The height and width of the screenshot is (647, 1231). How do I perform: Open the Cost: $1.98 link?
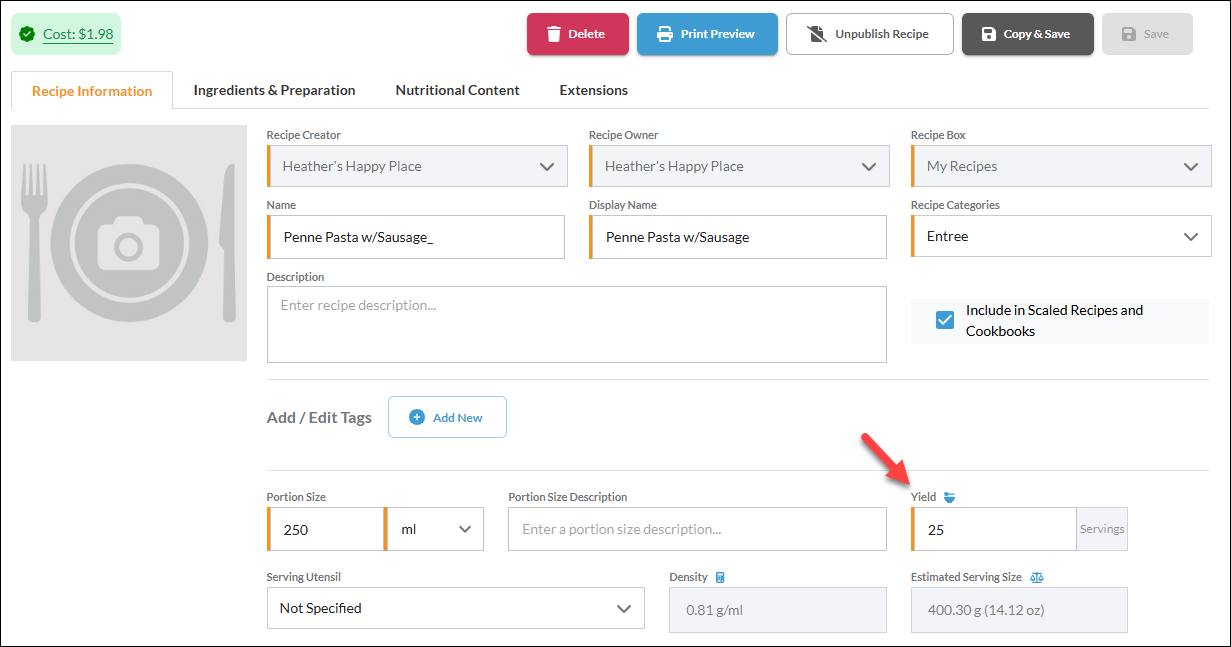(x=78, y=34)
